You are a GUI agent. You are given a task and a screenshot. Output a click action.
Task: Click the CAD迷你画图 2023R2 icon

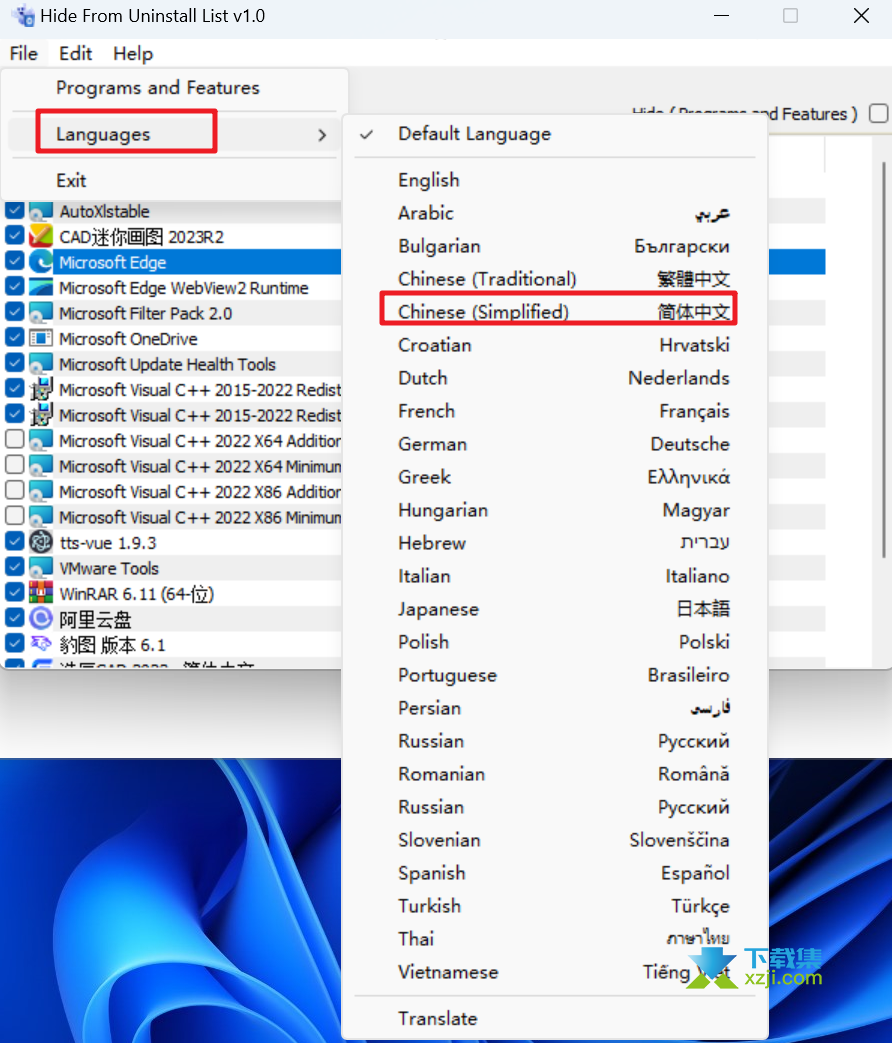[x=41, y=236]
